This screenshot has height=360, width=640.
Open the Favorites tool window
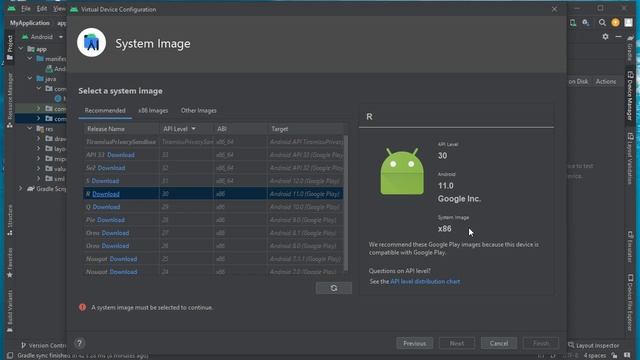tap(10, 263)
